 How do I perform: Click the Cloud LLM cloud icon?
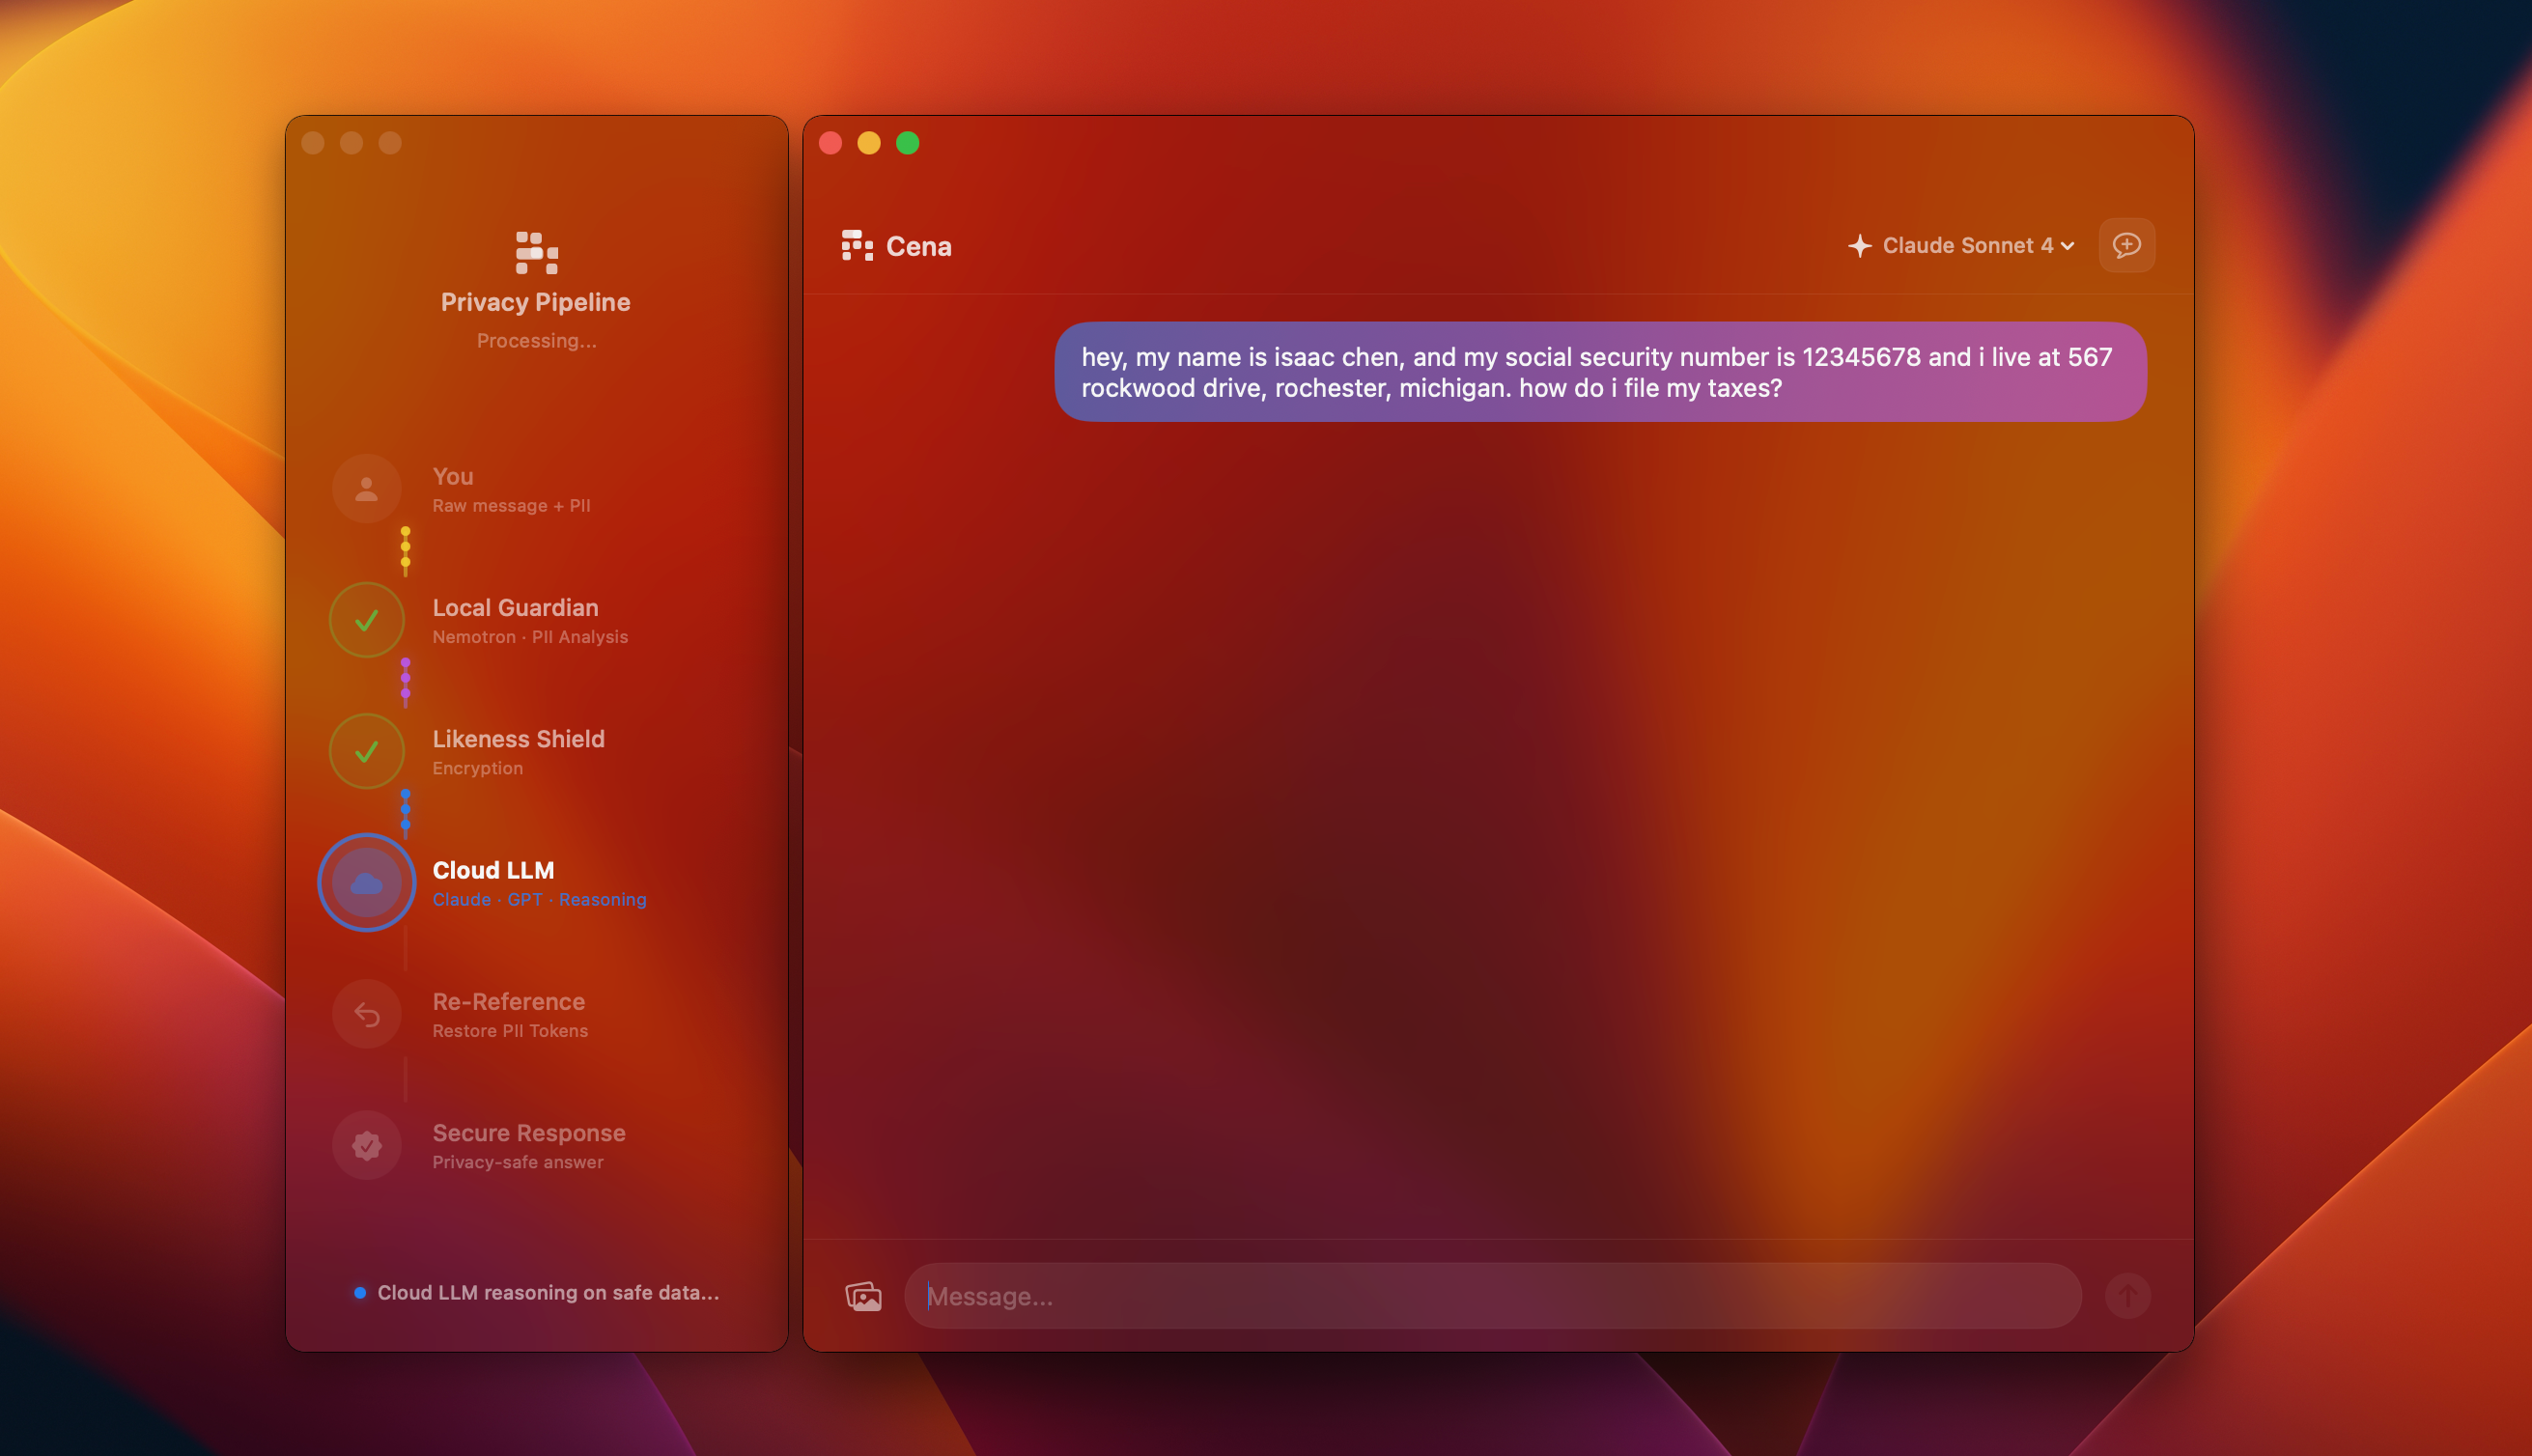click(367, 883)
